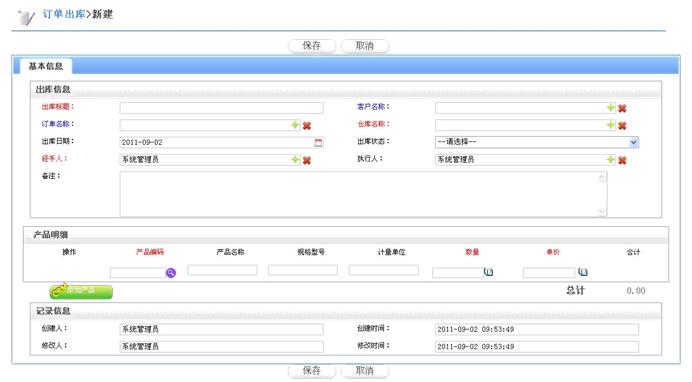Click the green plus icon for 经手人
The height and width of the screenshot is (382, 692).
pyautogui.click(x=295, y=159)
